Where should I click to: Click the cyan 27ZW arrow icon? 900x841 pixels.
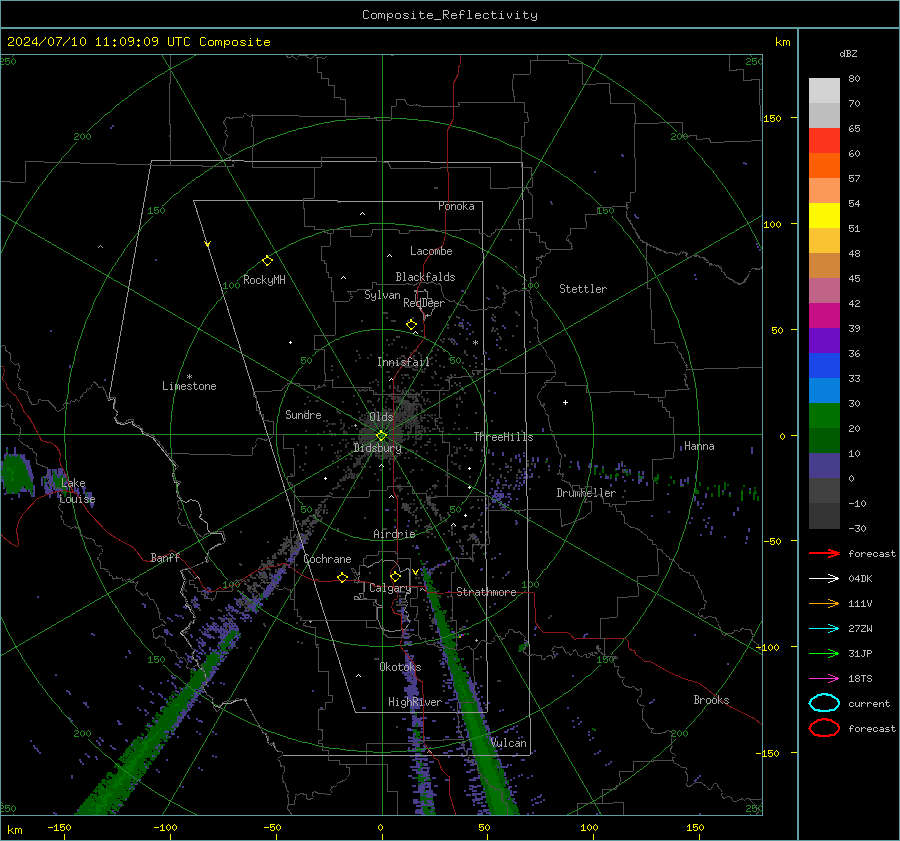coord(824,629)
